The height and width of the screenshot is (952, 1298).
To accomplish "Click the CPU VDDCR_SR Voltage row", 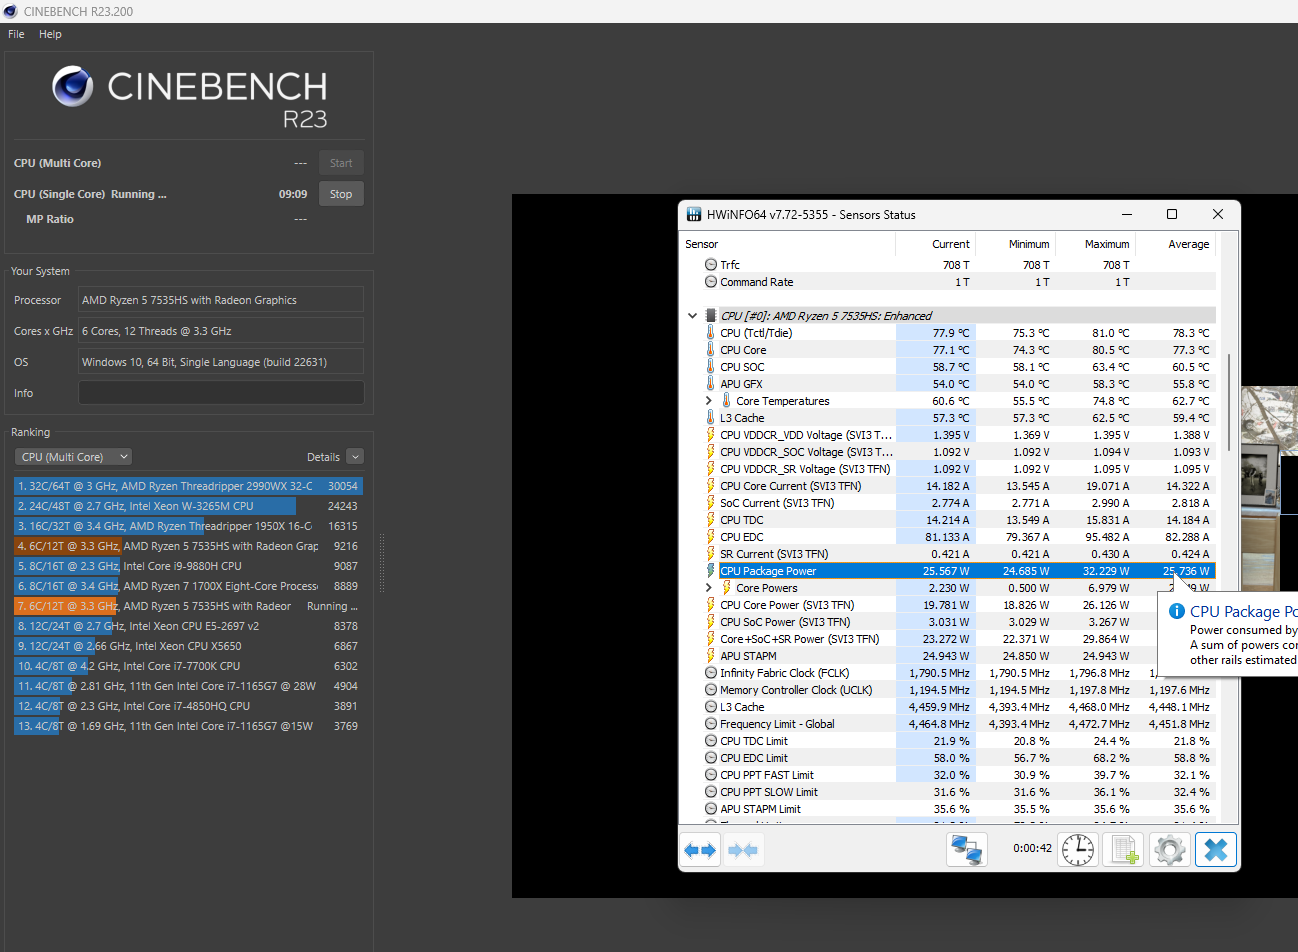I will pos(947,469).
